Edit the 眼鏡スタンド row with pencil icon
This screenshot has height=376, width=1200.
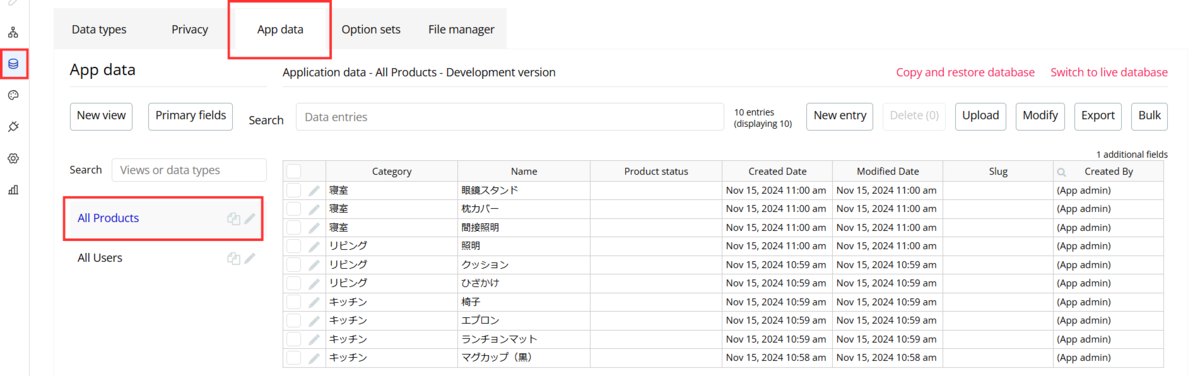[x=314, y=190]
